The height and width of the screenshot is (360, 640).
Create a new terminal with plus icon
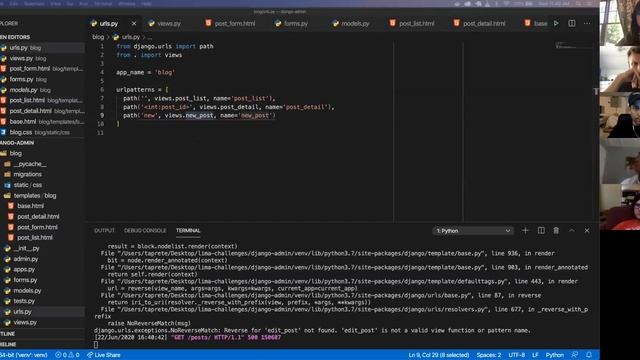(525, 231)
